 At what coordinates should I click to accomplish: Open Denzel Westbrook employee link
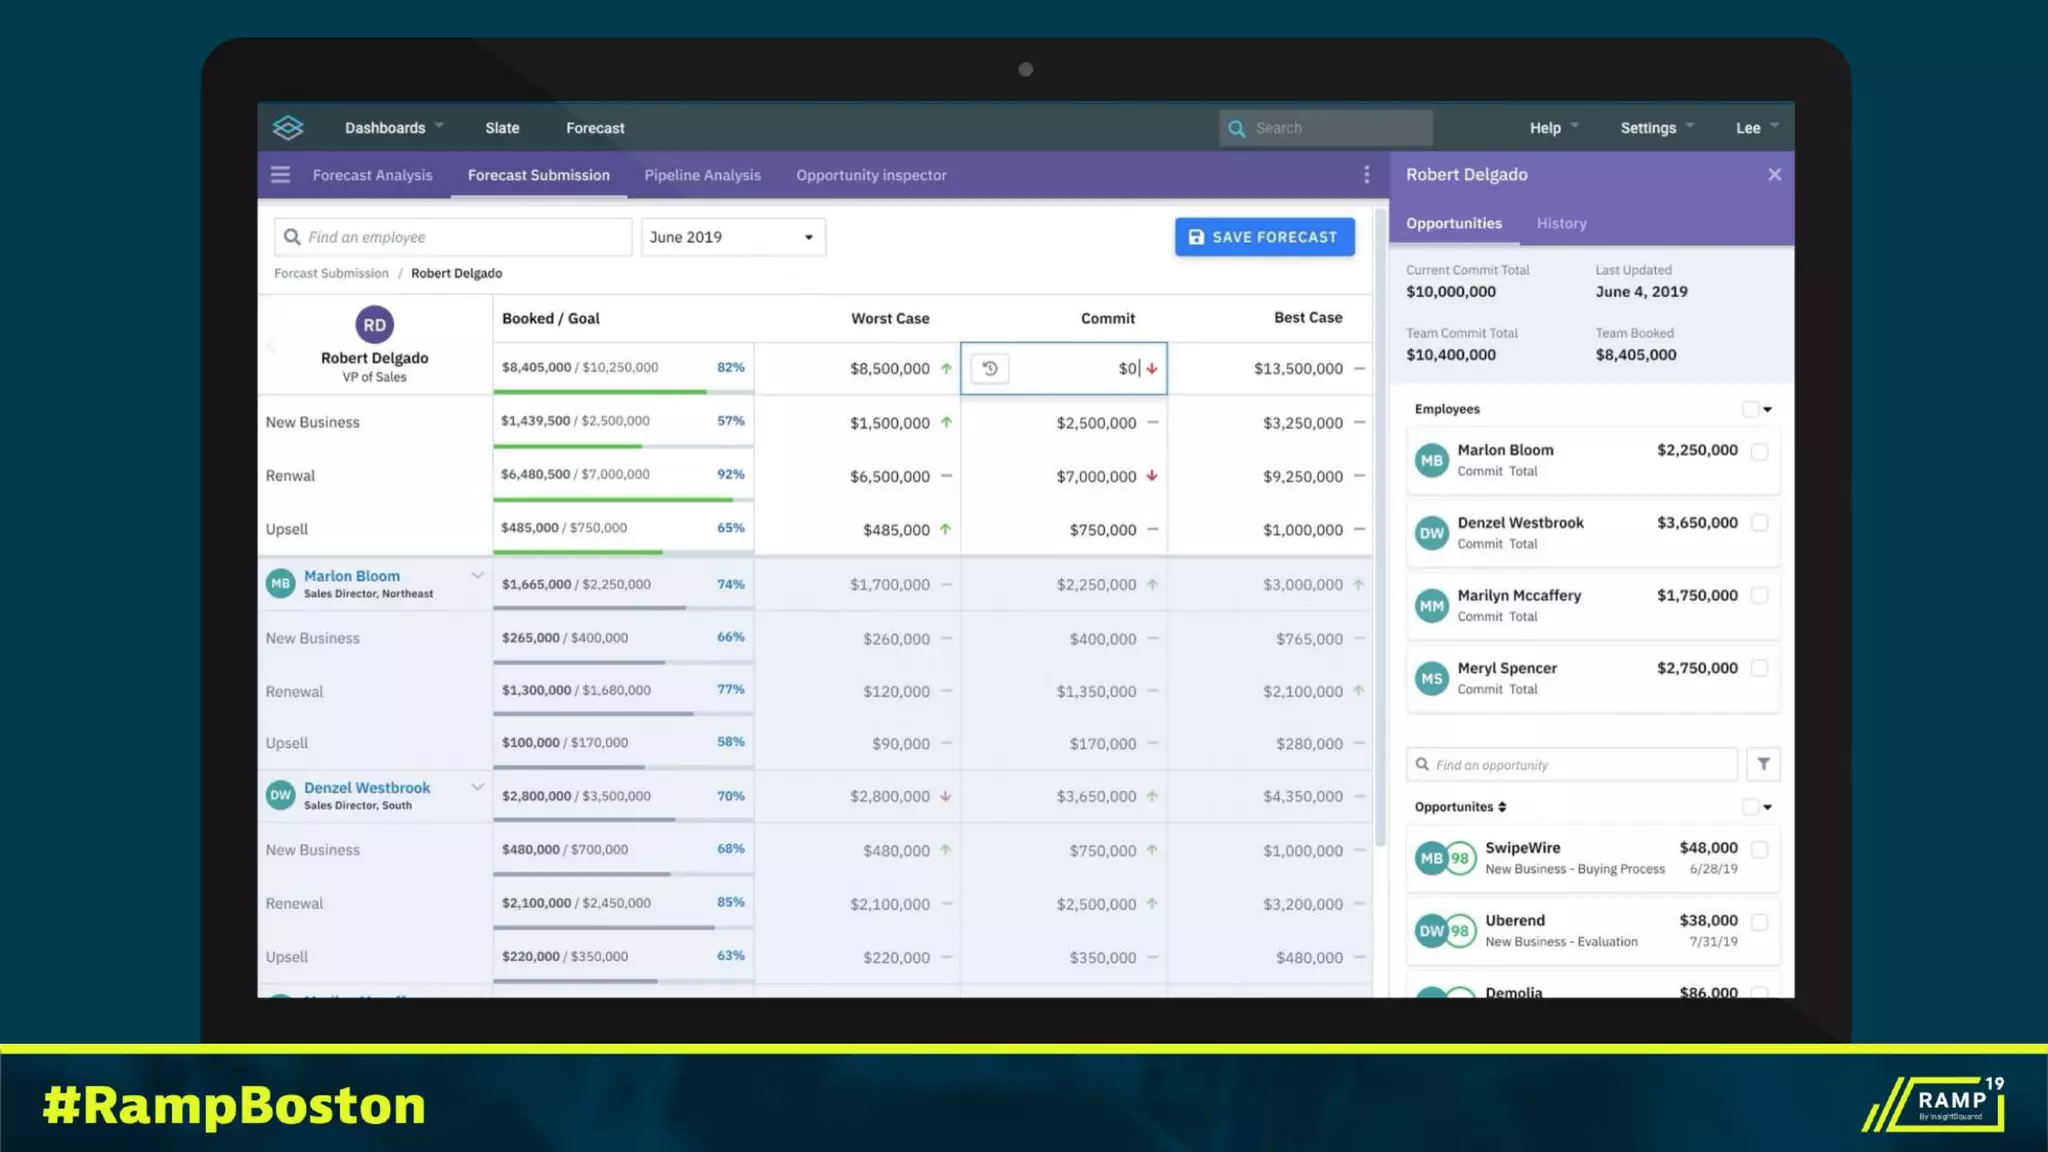[367, 788]
